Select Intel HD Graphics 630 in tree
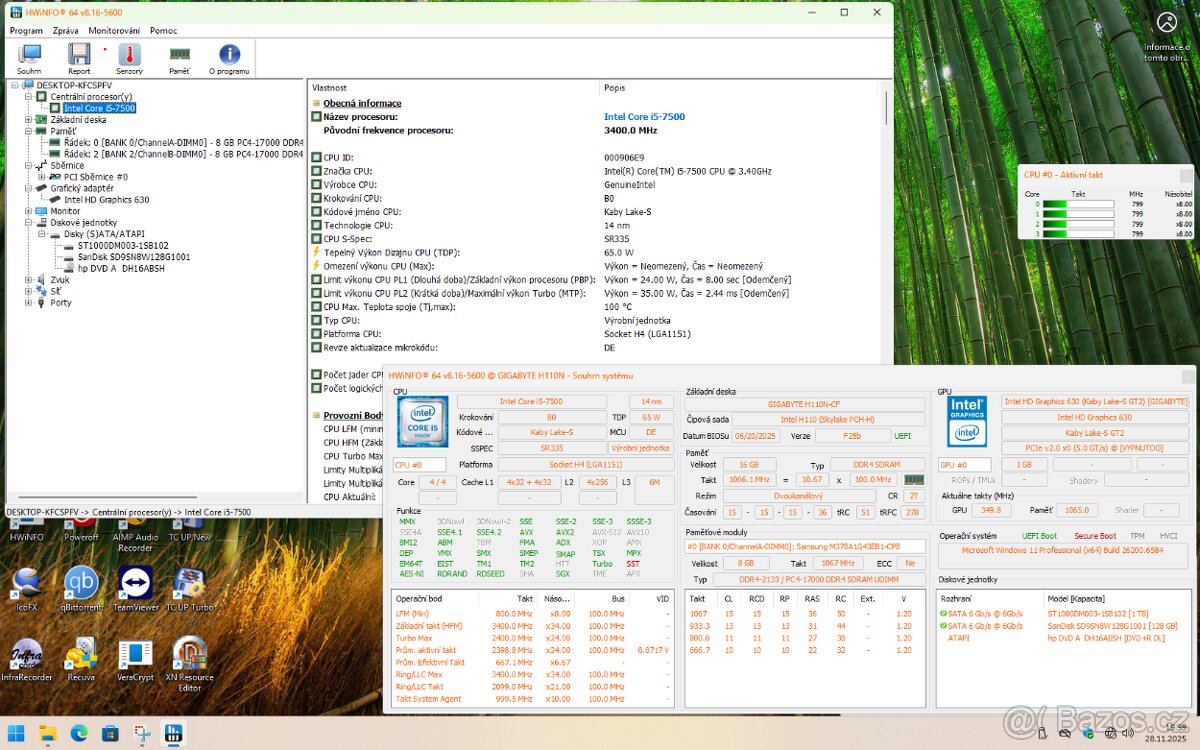Image resolution: width=1200 pixels, height=750 pixels. point(106,200)
